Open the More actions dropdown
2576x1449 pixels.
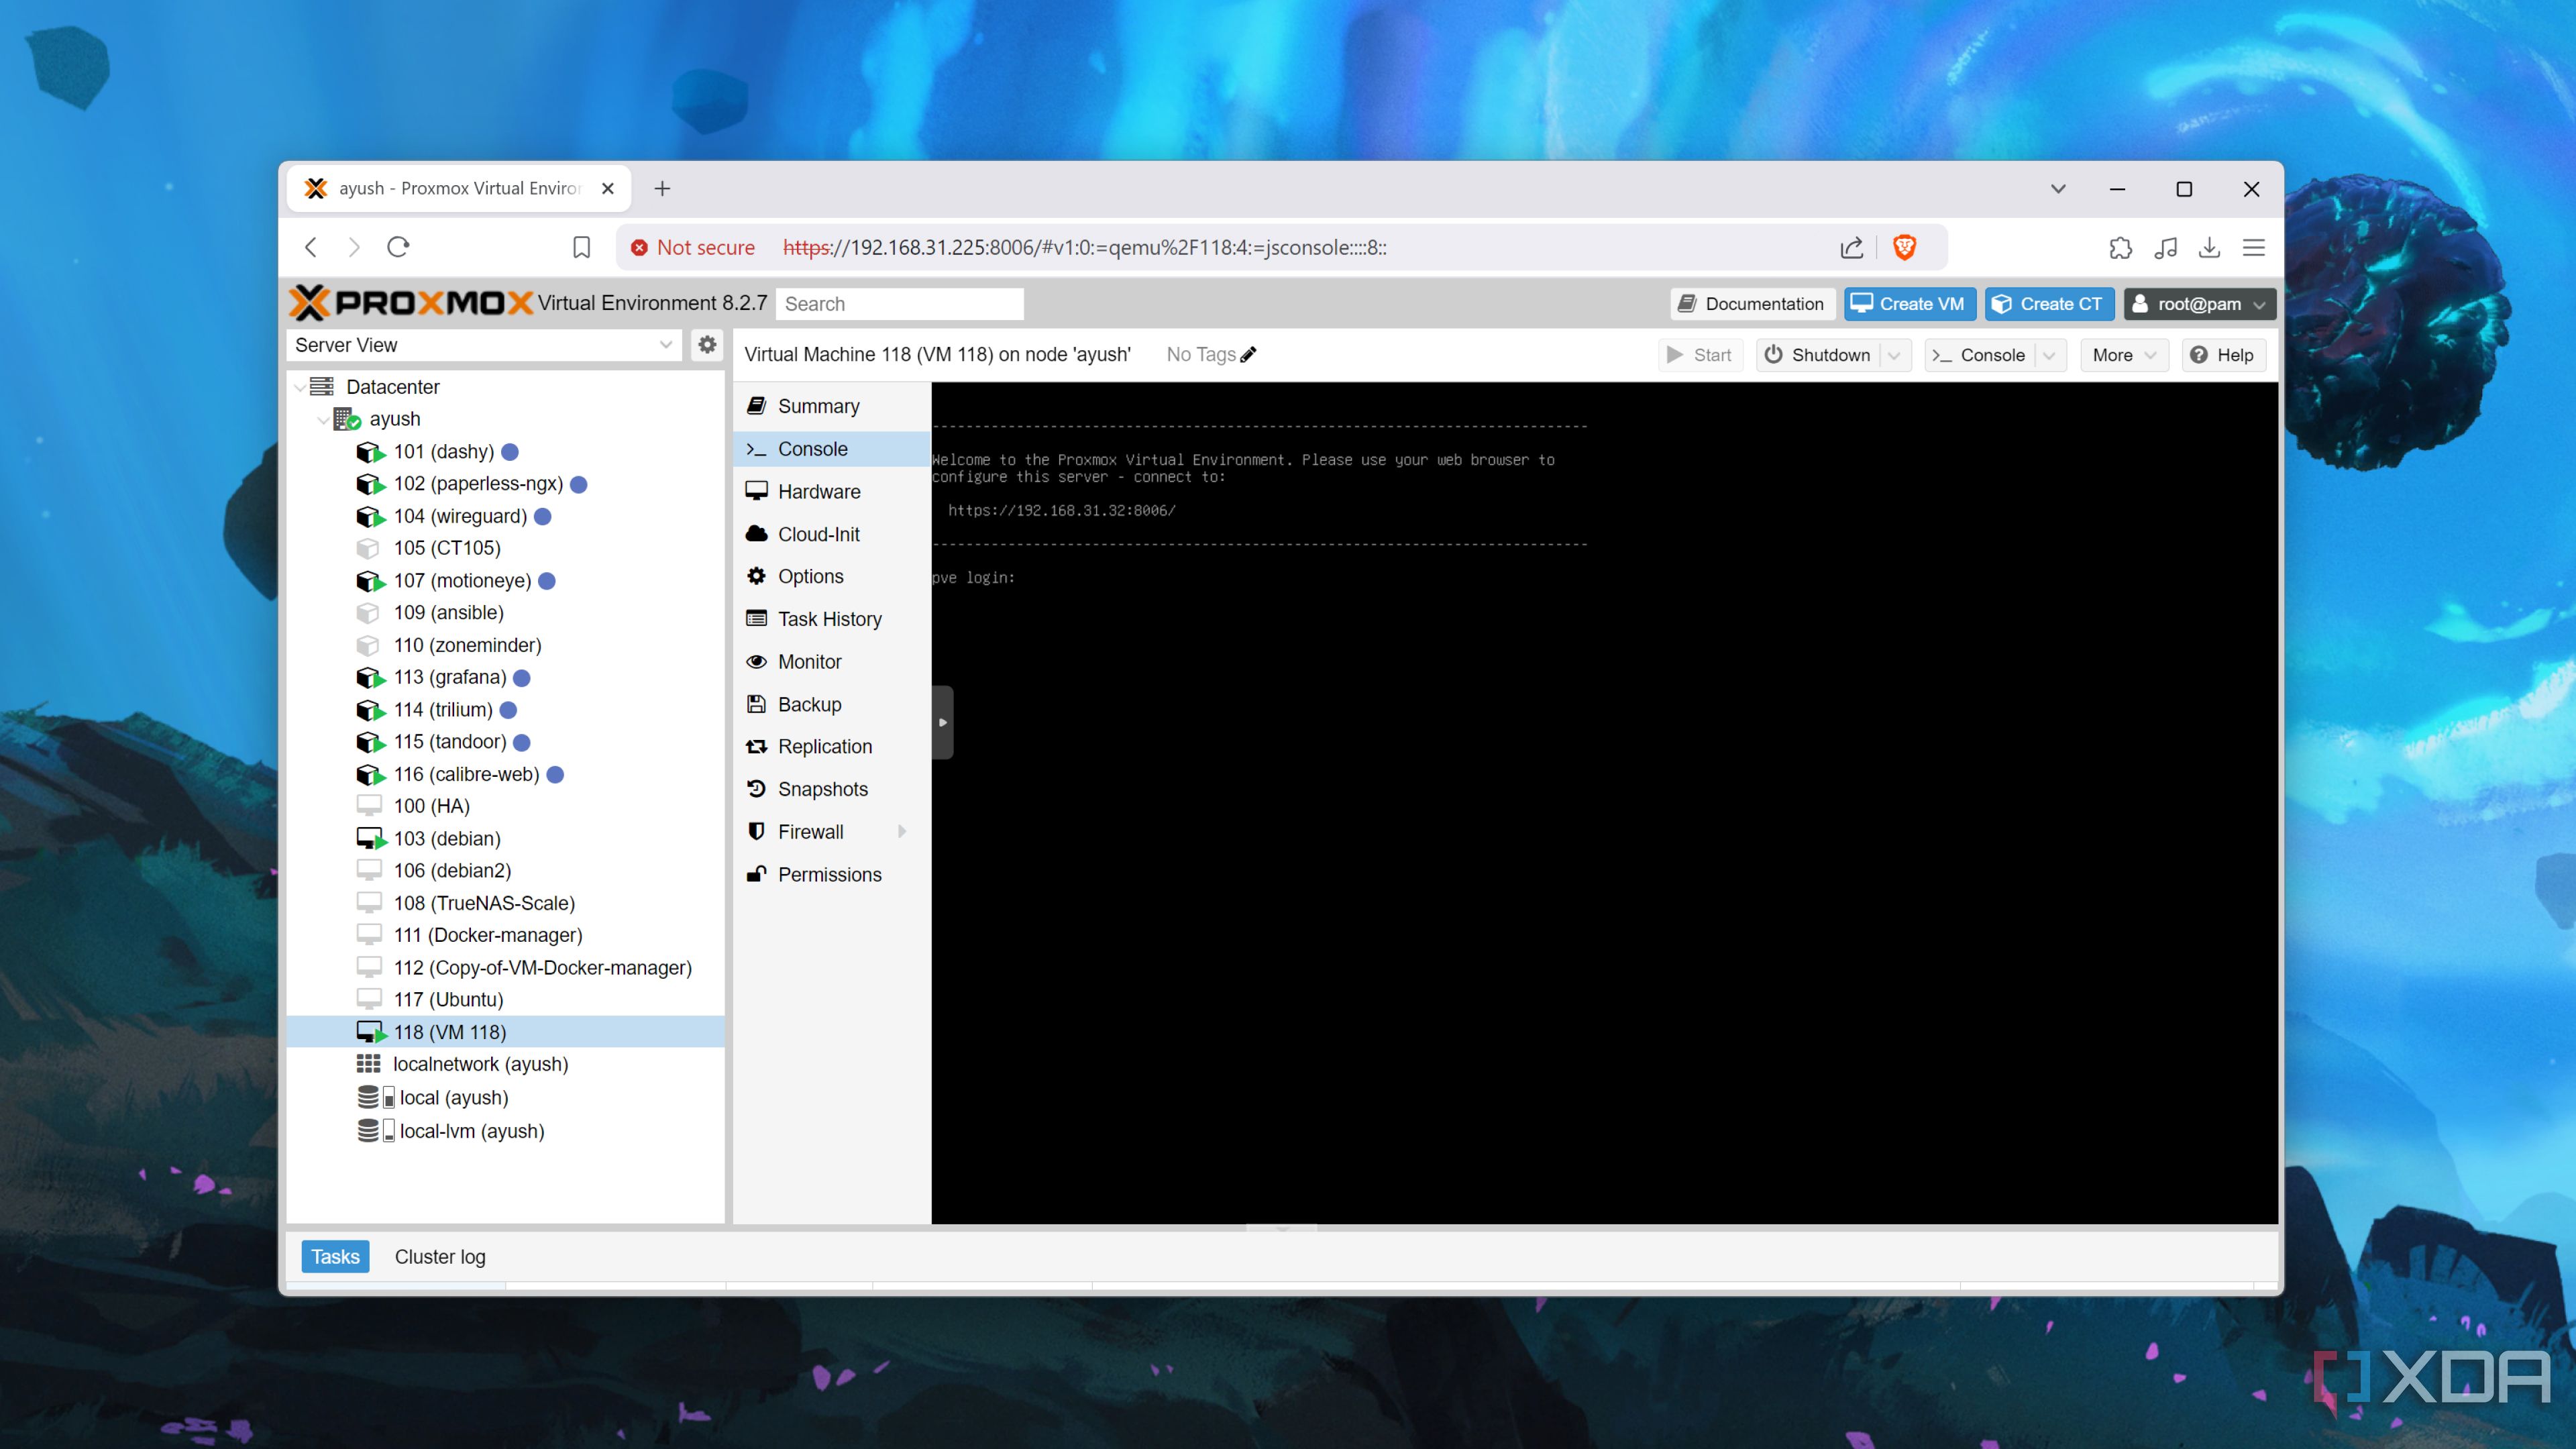[2124, 355]
